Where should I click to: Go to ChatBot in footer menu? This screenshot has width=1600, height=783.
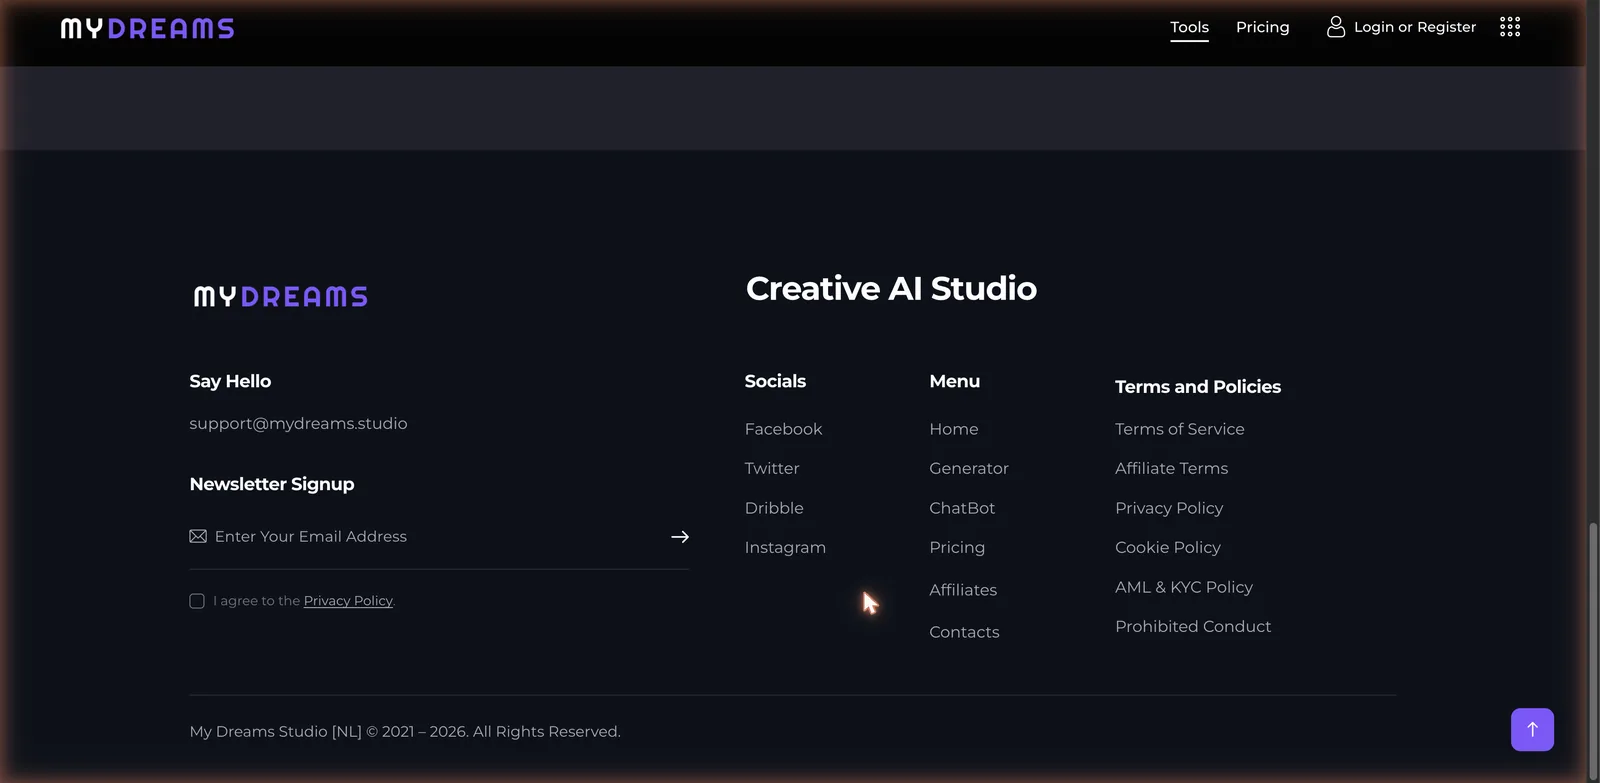[962, 508]
